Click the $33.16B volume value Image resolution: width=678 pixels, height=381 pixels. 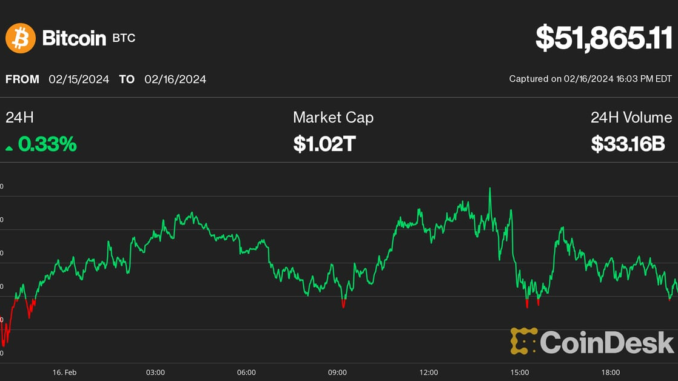(x=628, y=144)
